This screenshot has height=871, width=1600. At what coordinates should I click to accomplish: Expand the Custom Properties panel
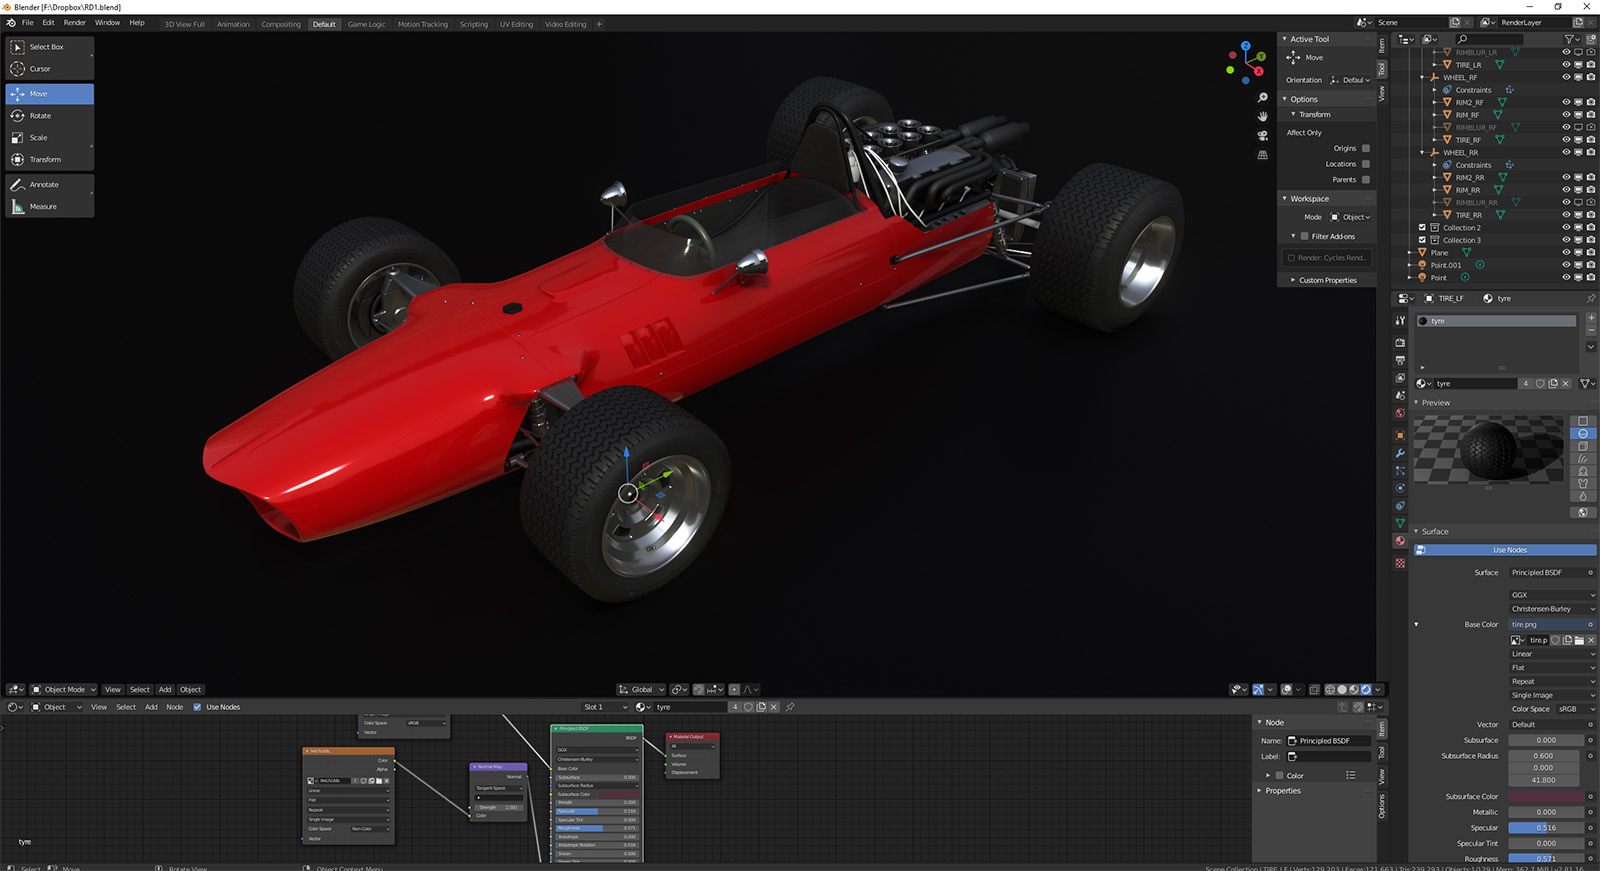[1327, 280]
